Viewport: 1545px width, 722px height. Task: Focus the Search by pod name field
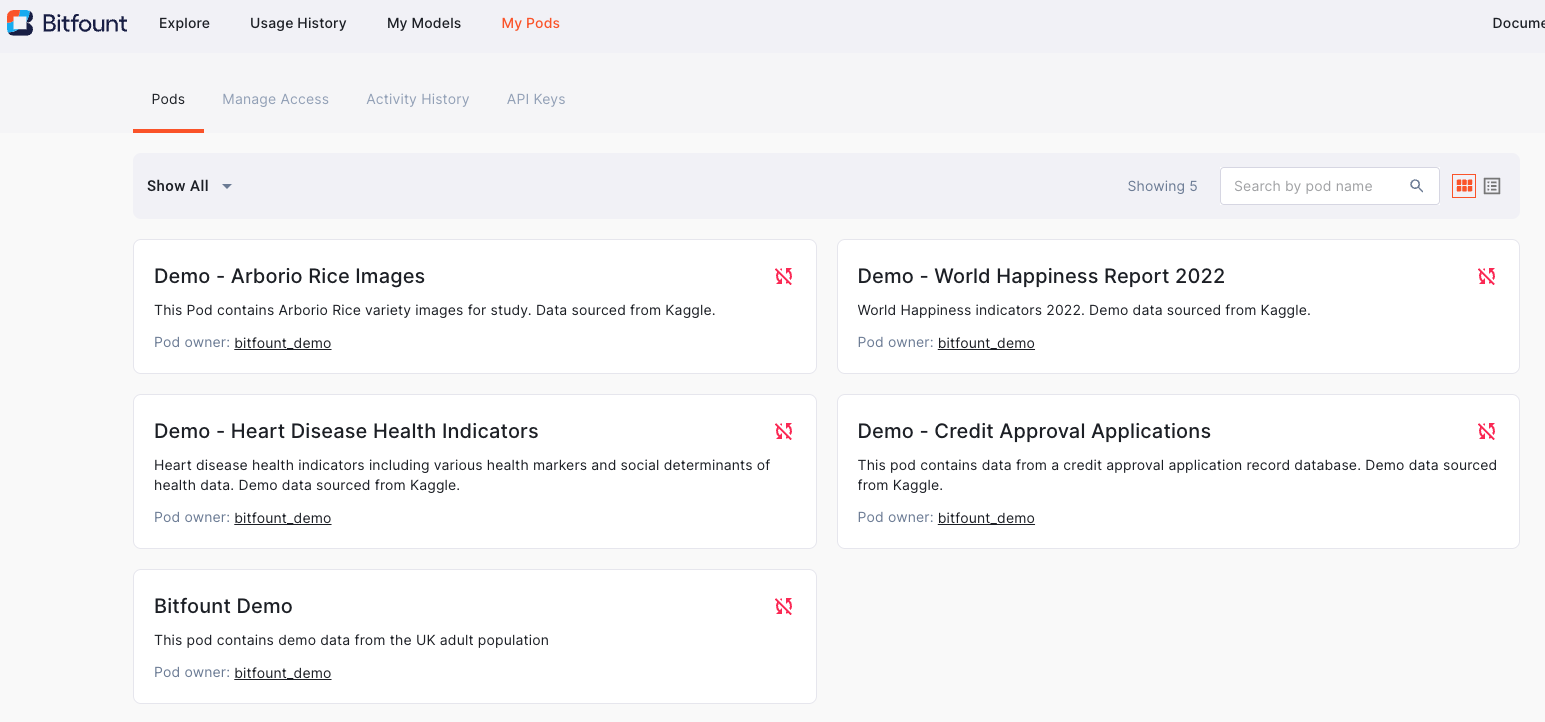[x=1329, y=186]
